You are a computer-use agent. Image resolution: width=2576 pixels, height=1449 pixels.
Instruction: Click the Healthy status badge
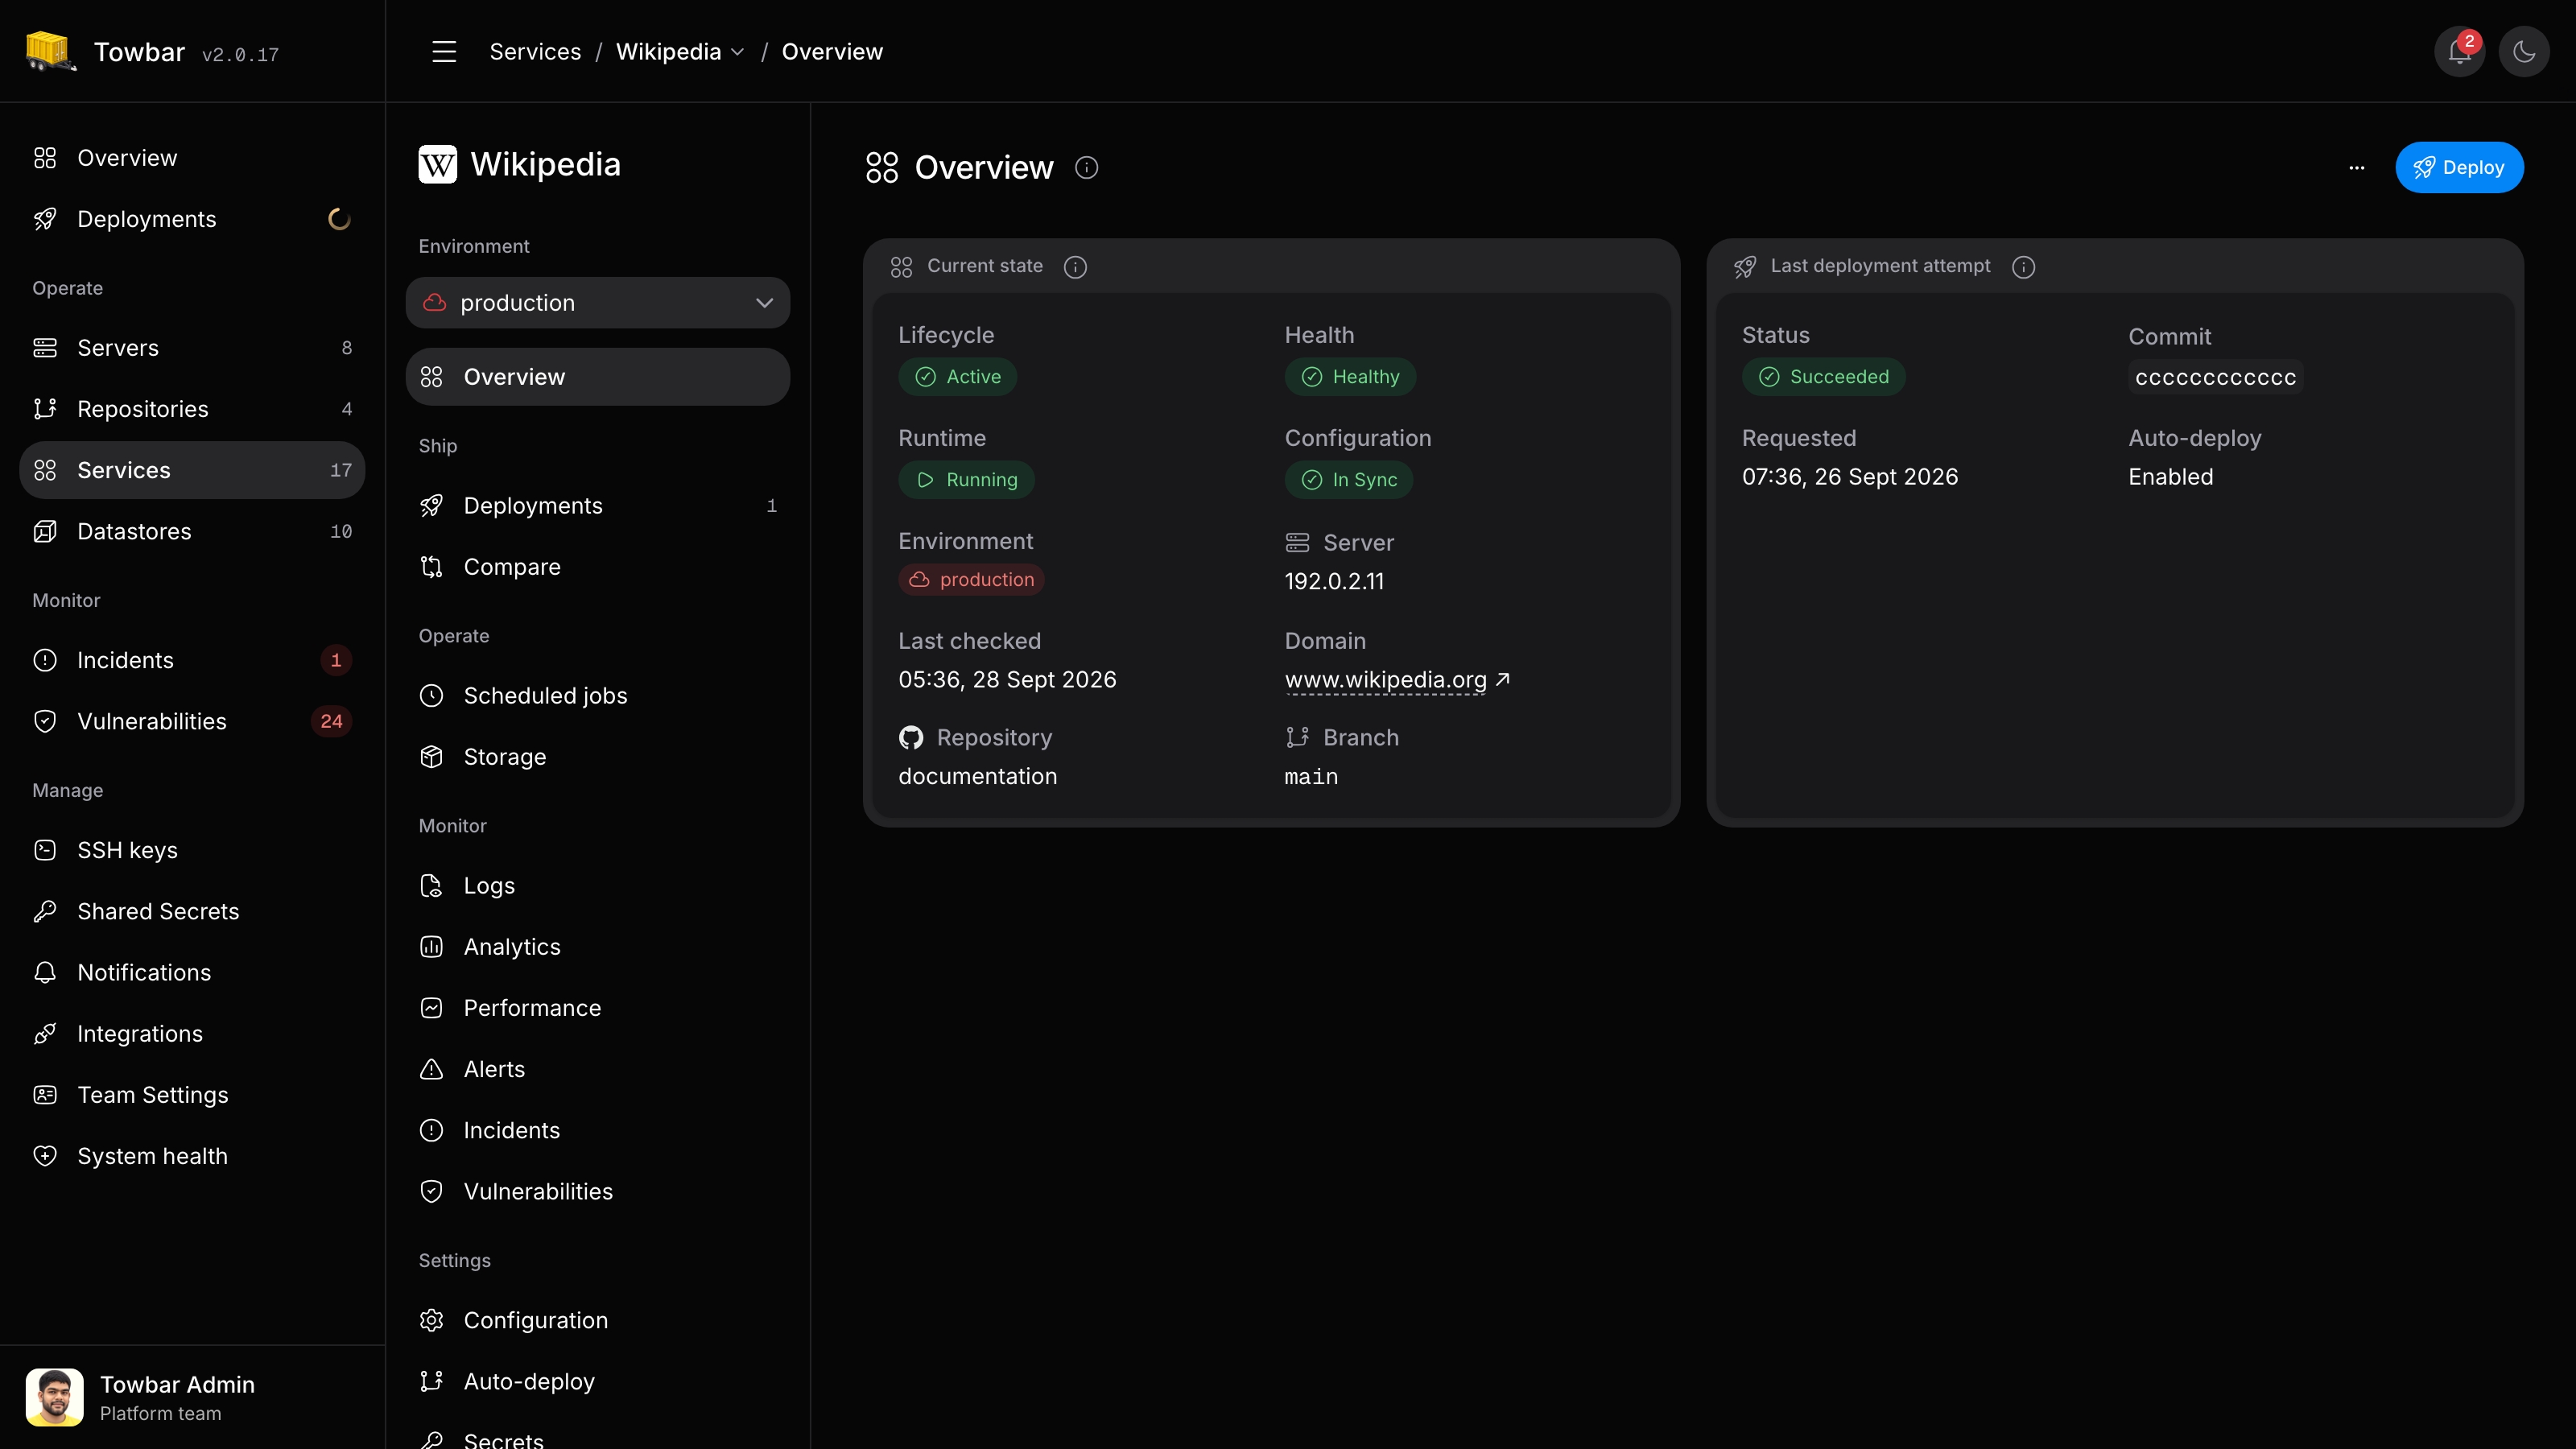click(1350, 377)
